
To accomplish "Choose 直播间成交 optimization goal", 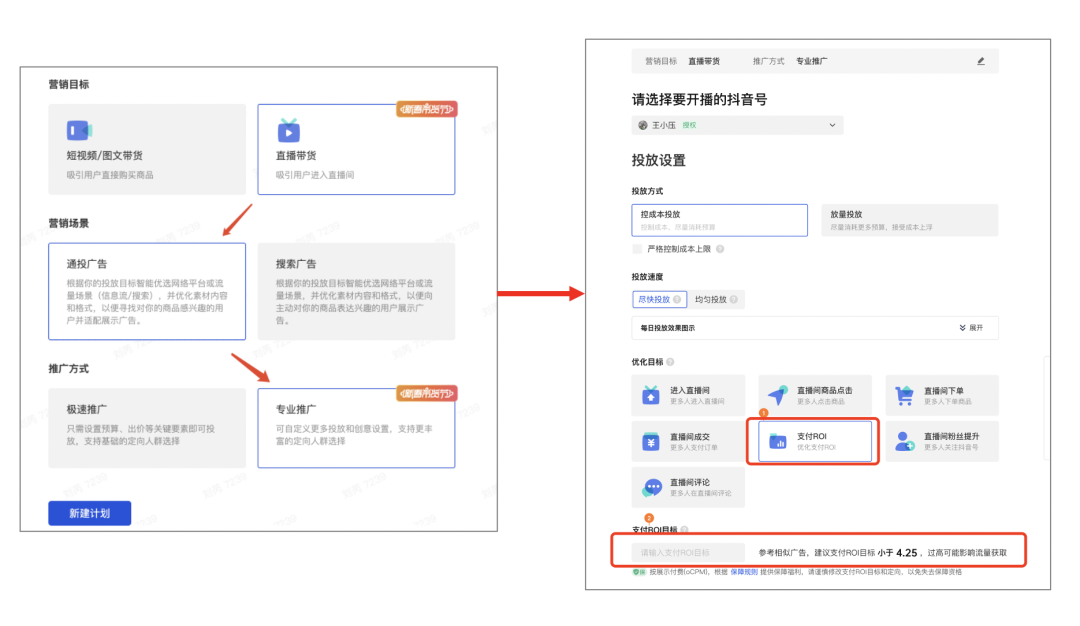I will [x=688, y=441].
